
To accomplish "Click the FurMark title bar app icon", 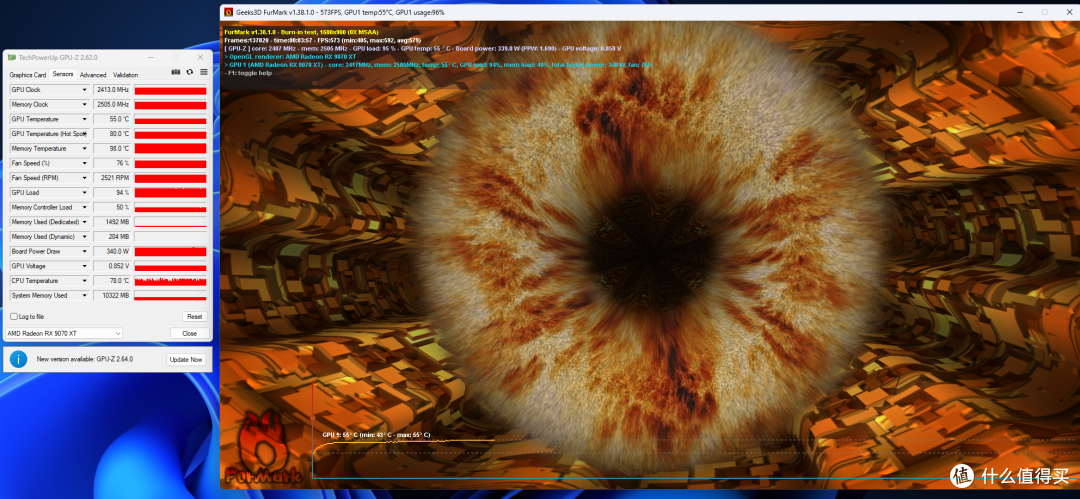I will [229, 12].
